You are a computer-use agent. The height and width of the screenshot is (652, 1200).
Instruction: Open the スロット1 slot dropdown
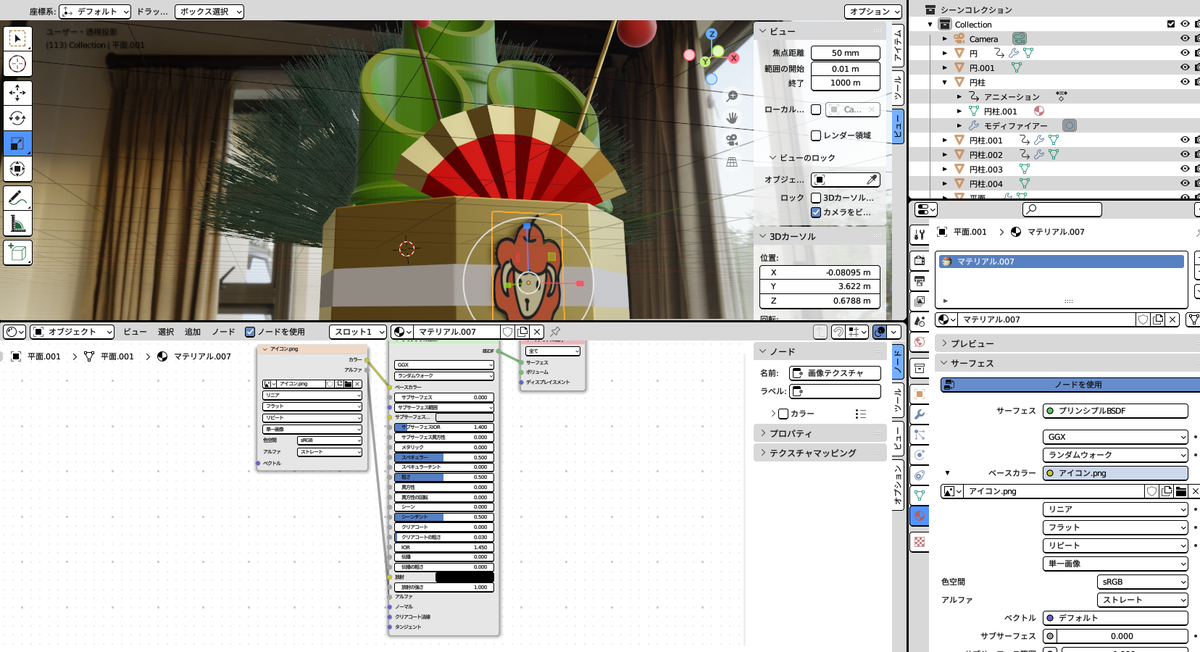click(358, 331)
